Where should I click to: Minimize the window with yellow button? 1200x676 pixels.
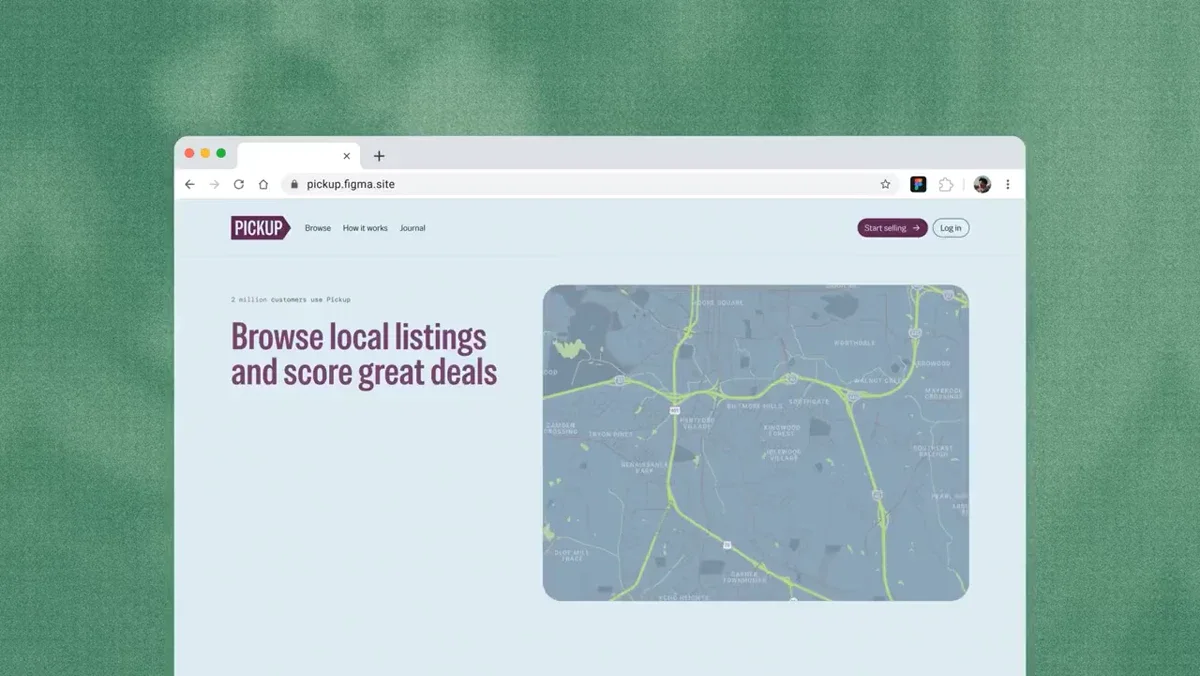click(205, 153)
